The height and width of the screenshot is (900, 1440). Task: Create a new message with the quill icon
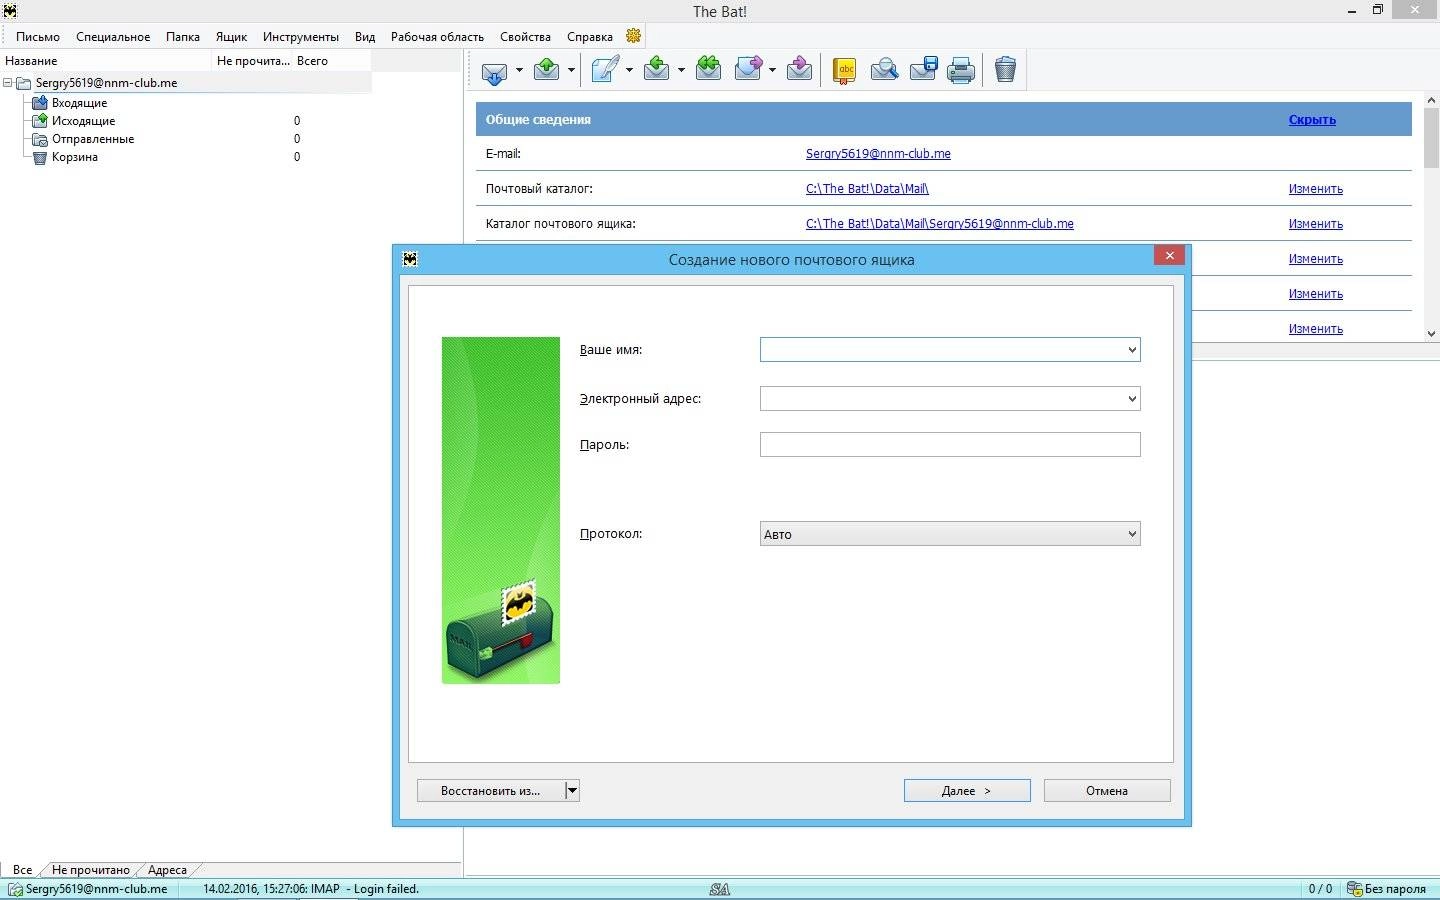pos(605,69)
